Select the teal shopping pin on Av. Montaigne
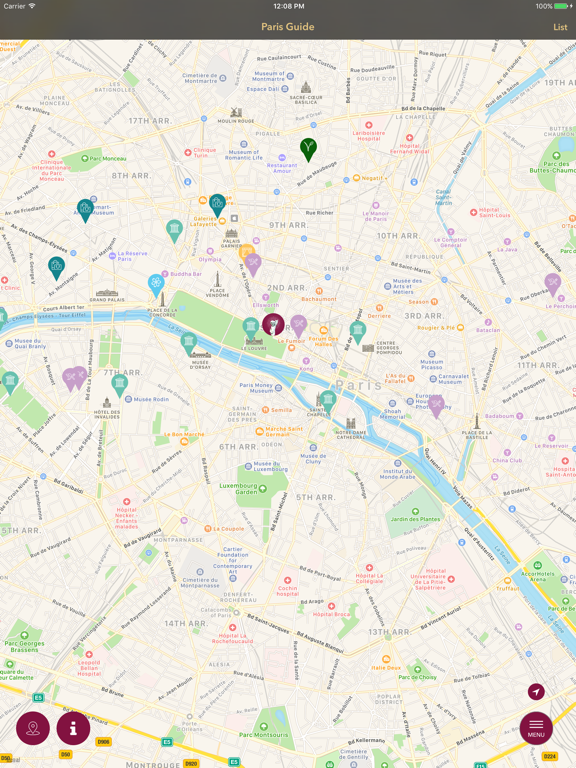 [x=56, y=267]
